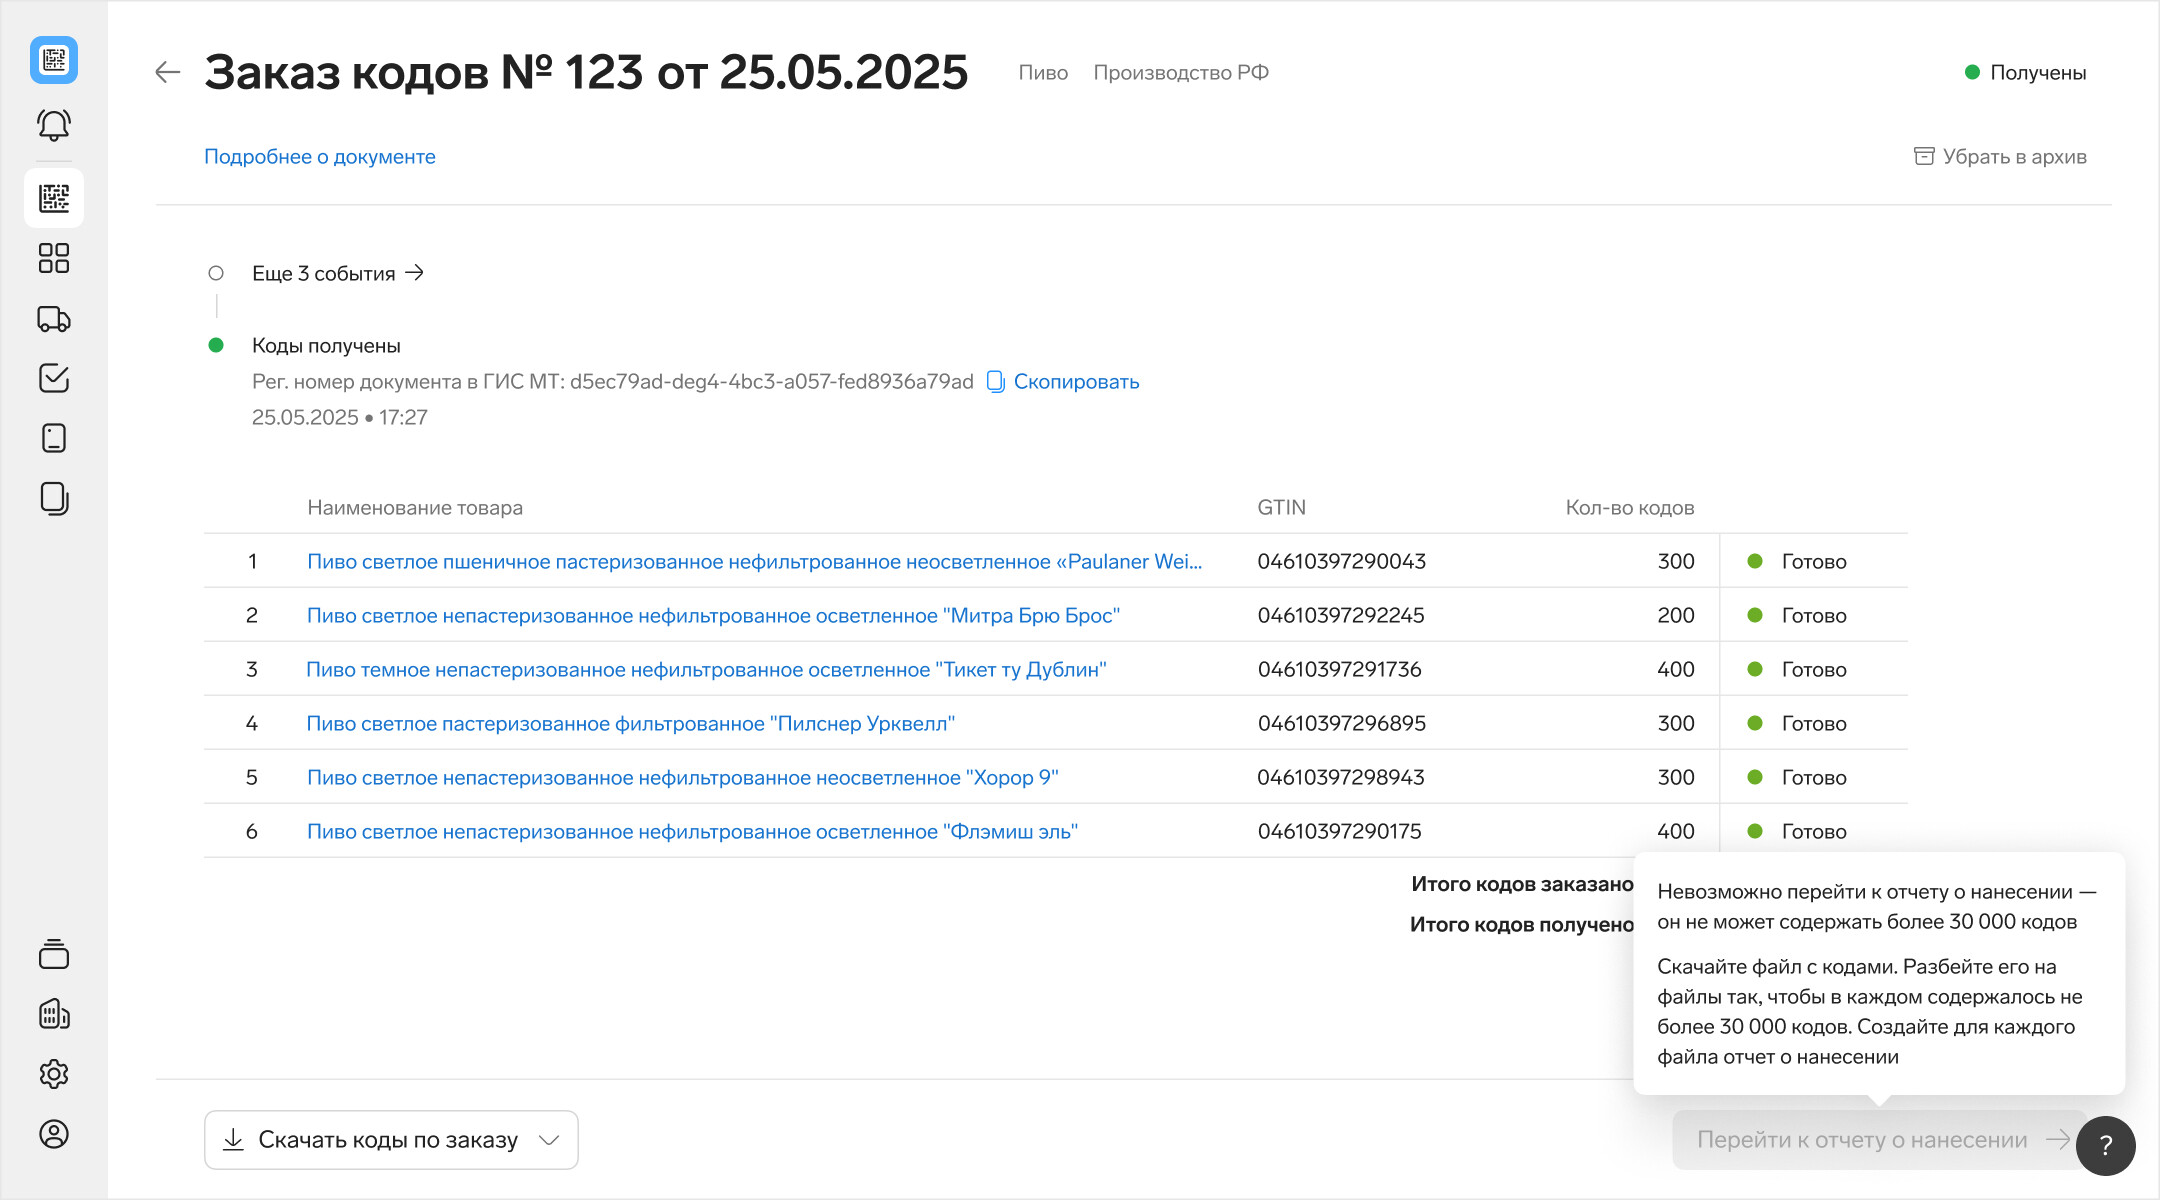Open product 'Пилснер Урквелл' link
2160x1200 pixels.
click(630, 724)
